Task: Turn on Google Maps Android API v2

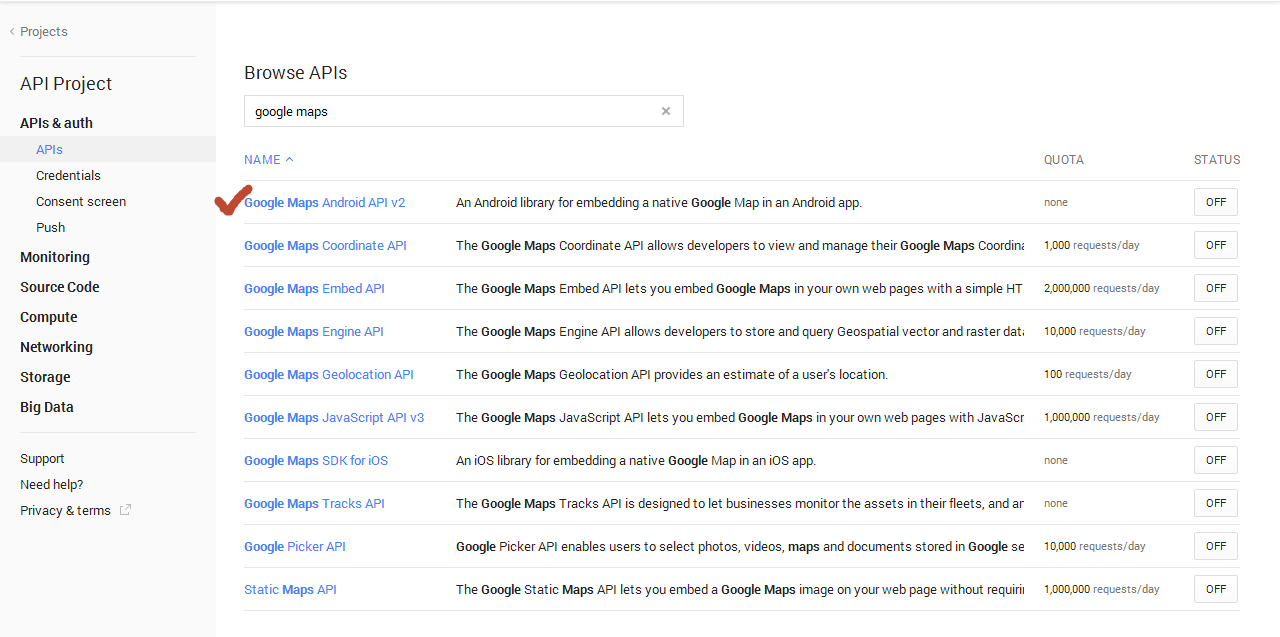Action: (1215, 202)
